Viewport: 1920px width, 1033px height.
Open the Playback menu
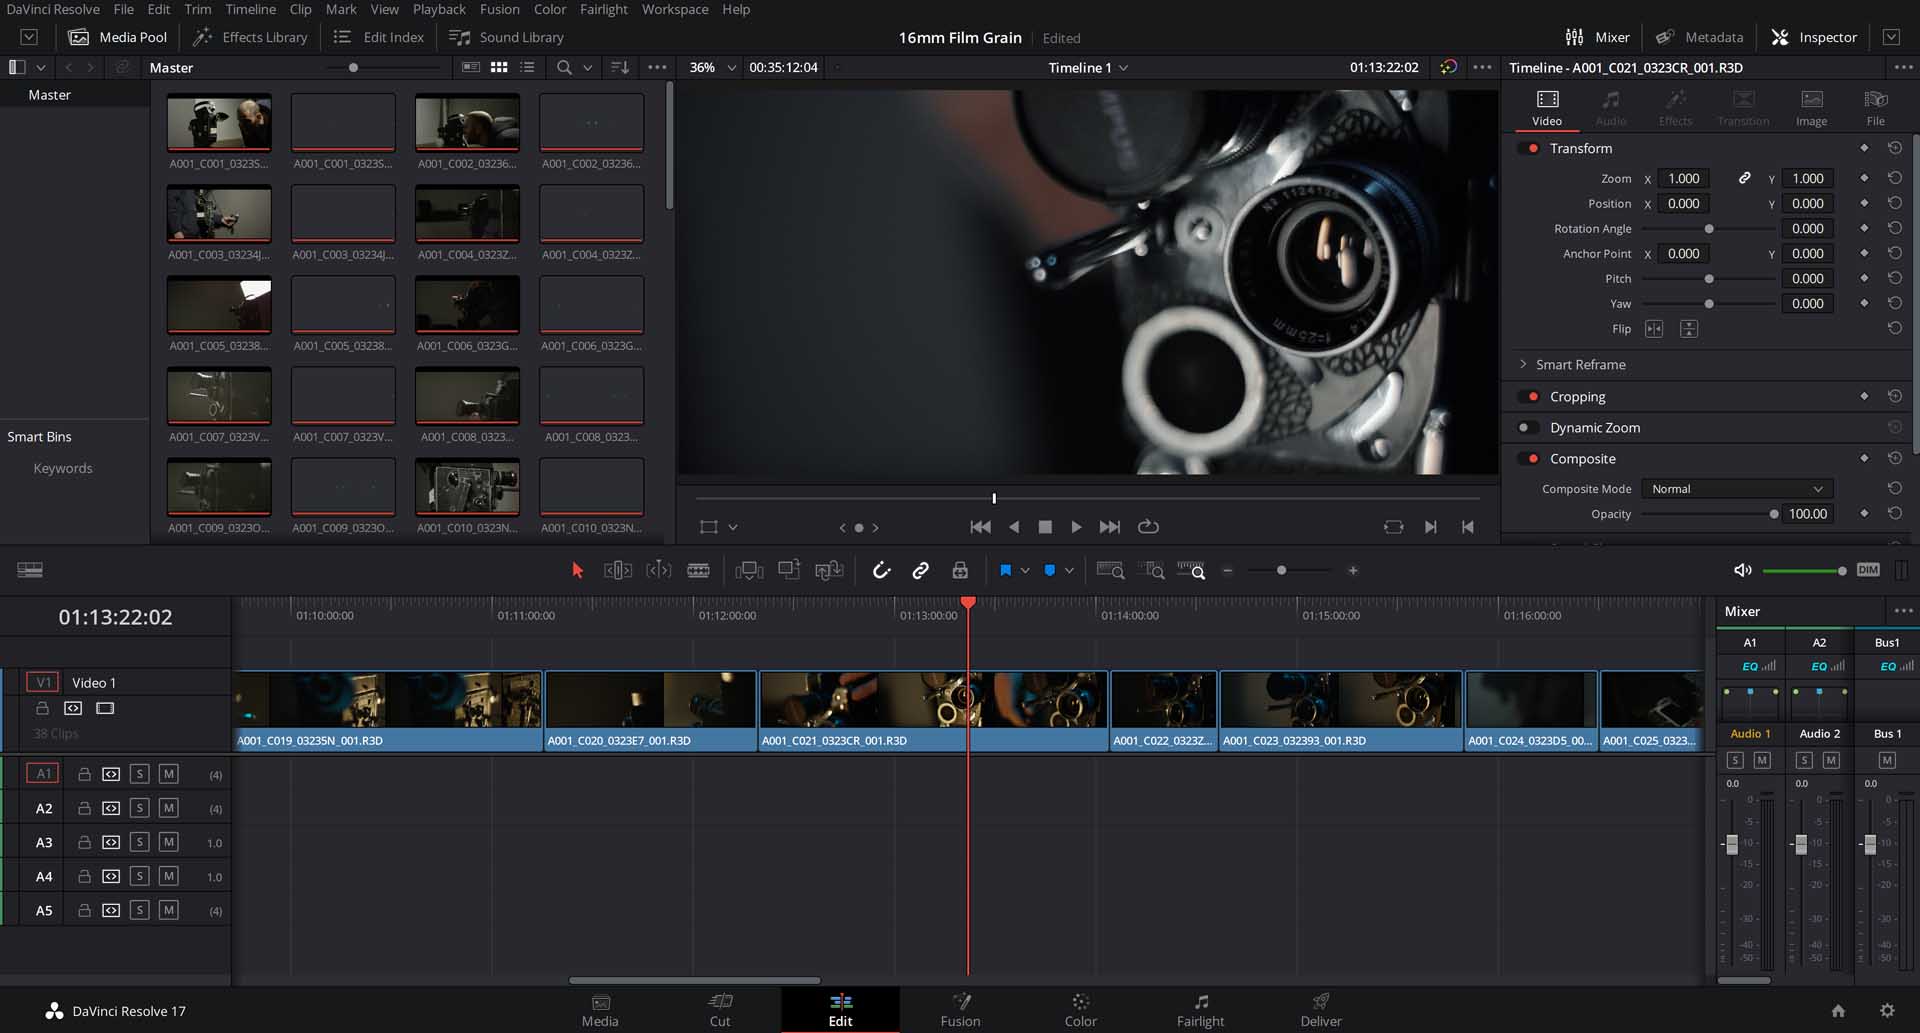tap(439, 9)
